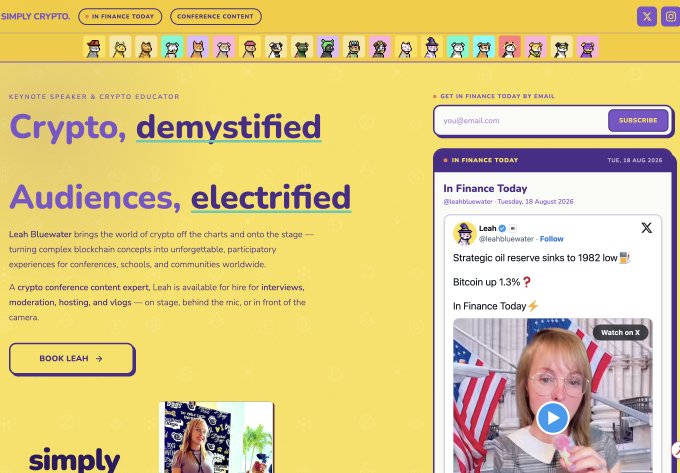Click the In Finance Today card heading

[x=485, y=188]
